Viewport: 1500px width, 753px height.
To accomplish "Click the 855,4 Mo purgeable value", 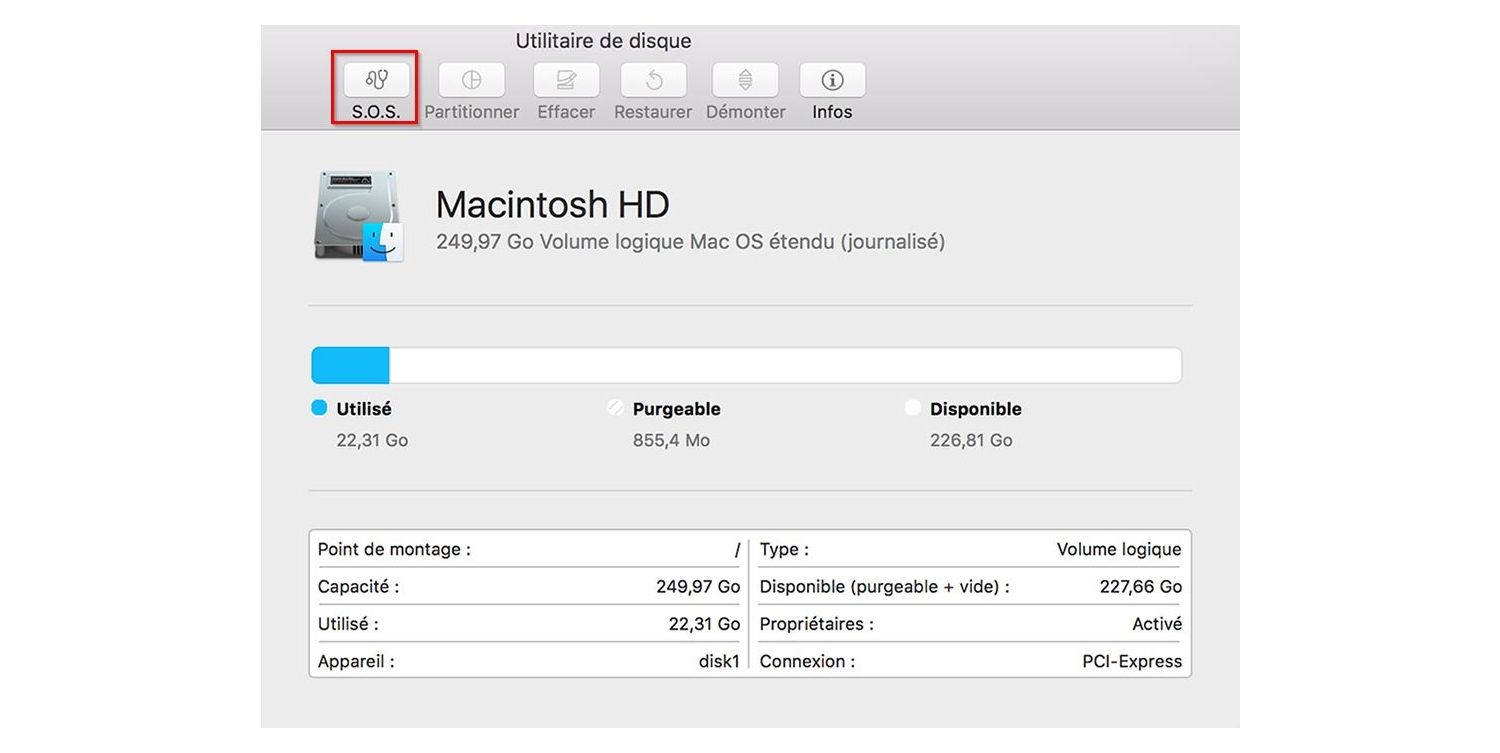I will pos(671,440).
